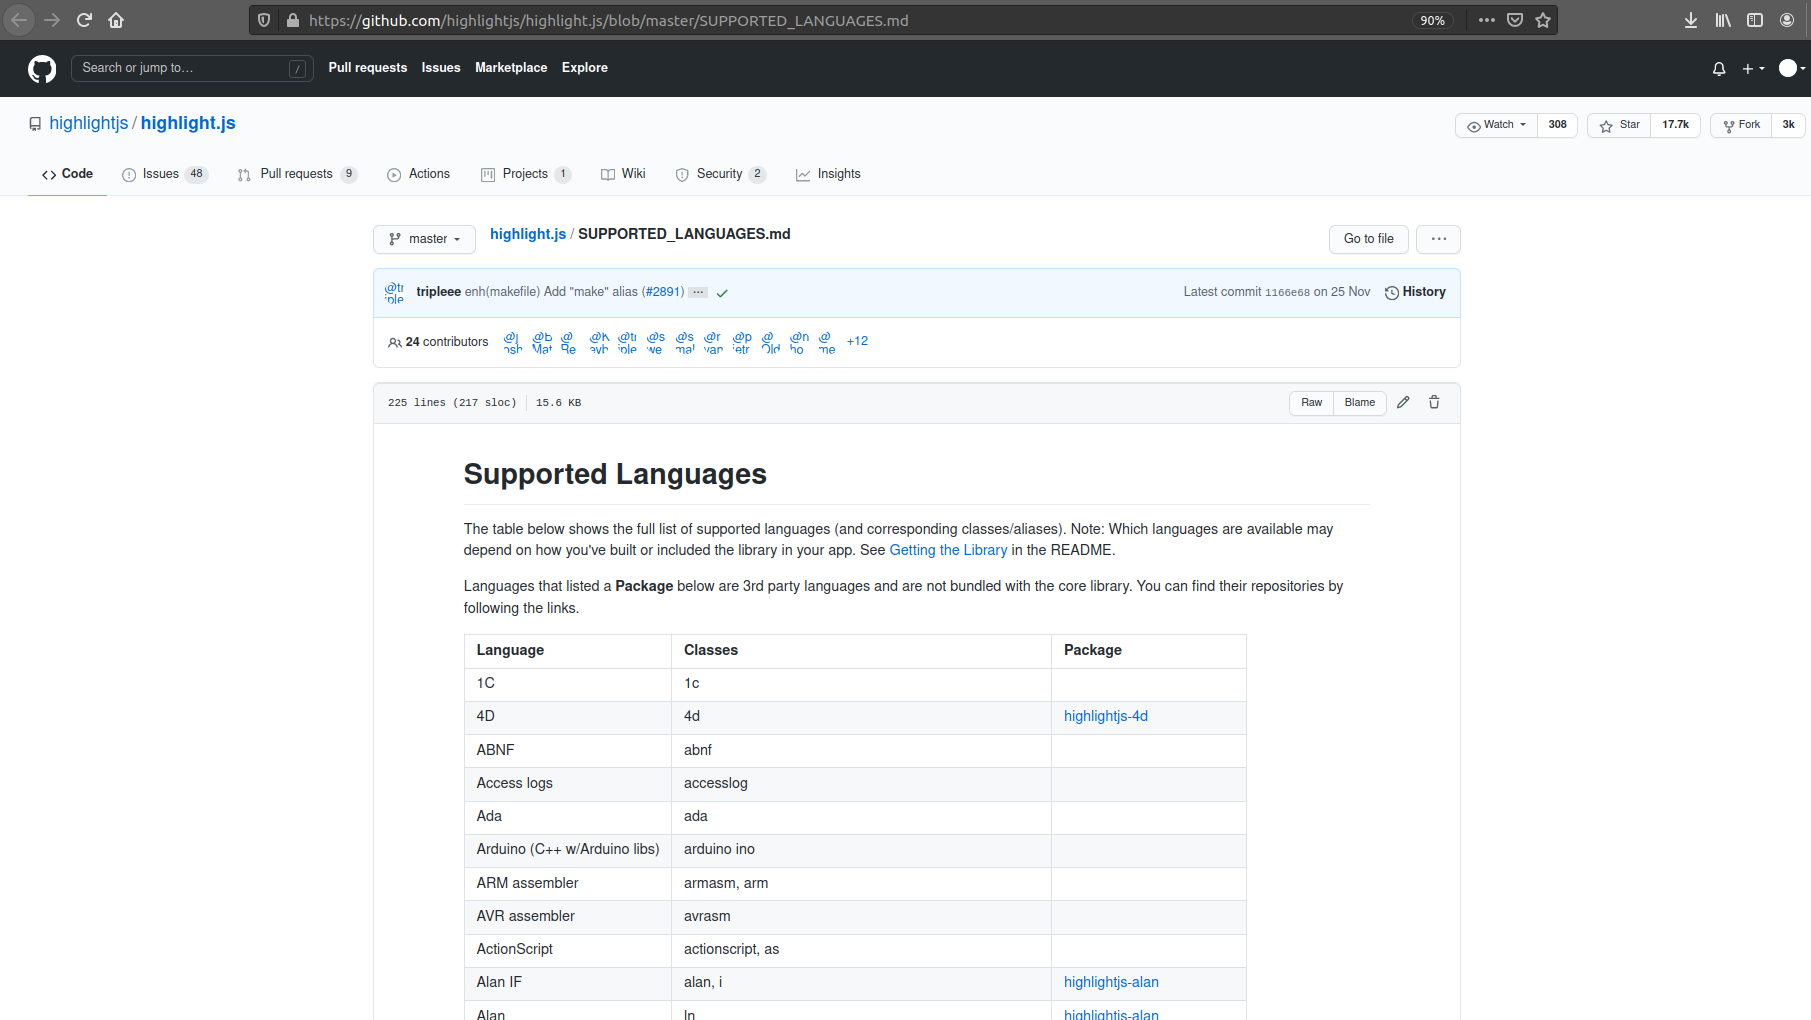View 17.7k stargazers count
This screenshot has height=1020, width=1811.
coord(1675,125)
